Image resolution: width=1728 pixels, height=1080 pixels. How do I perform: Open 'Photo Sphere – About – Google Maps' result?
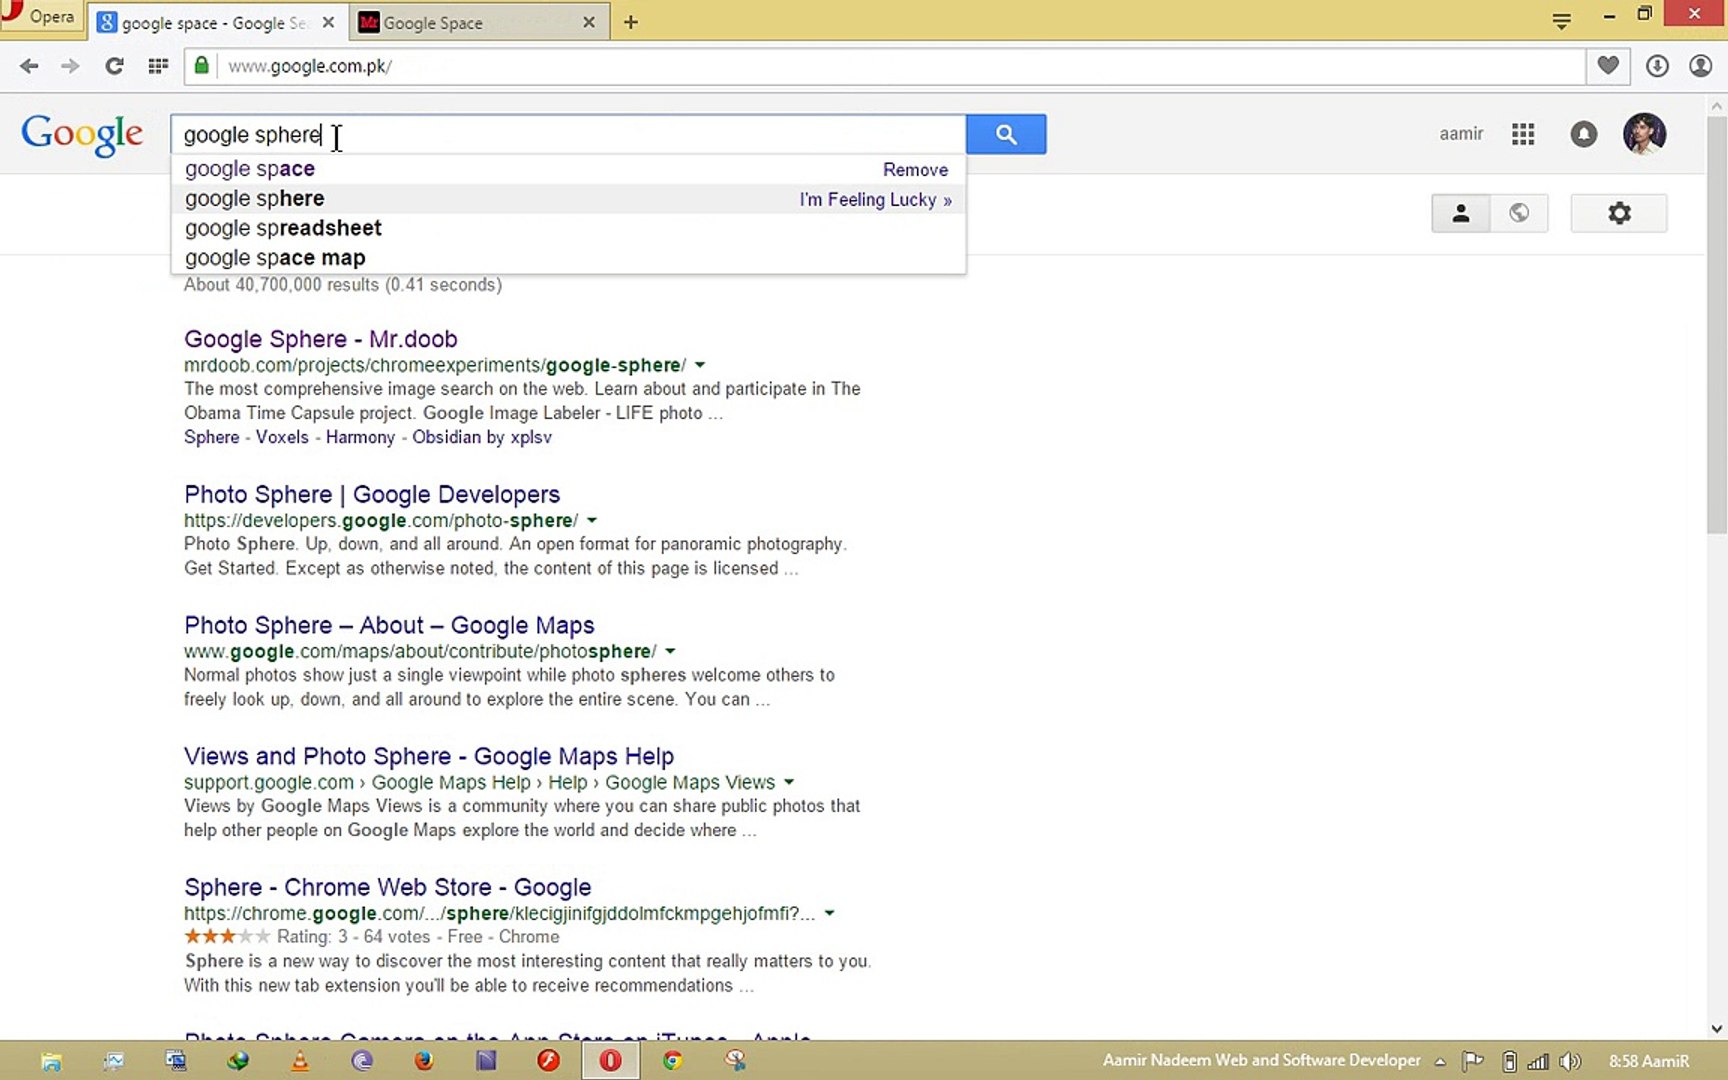(x=389, y=625)
